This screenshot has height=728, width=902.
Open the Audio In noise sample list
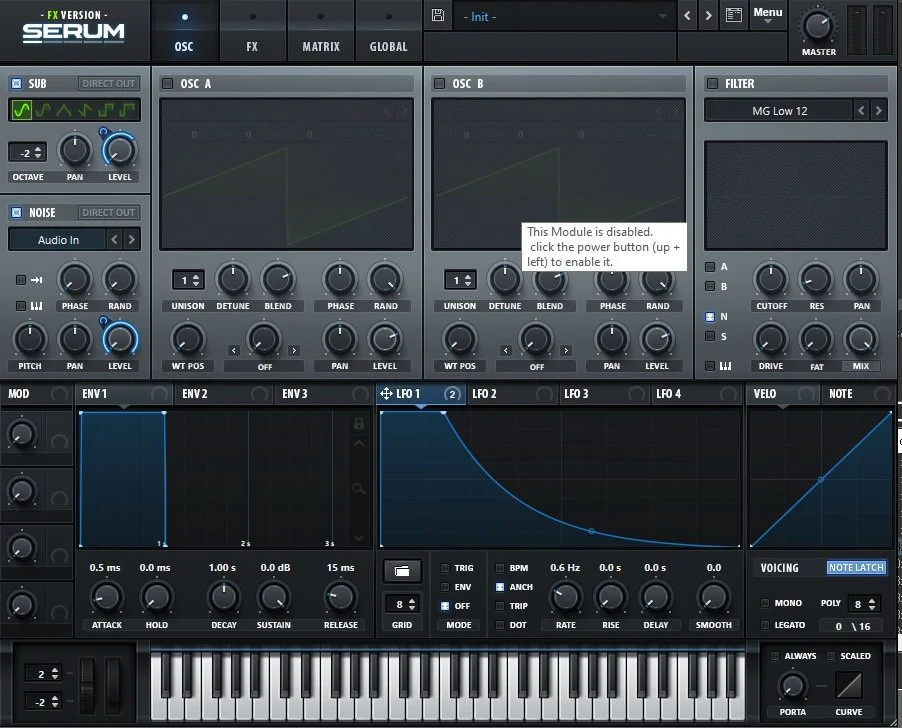(x=58, y=240)
